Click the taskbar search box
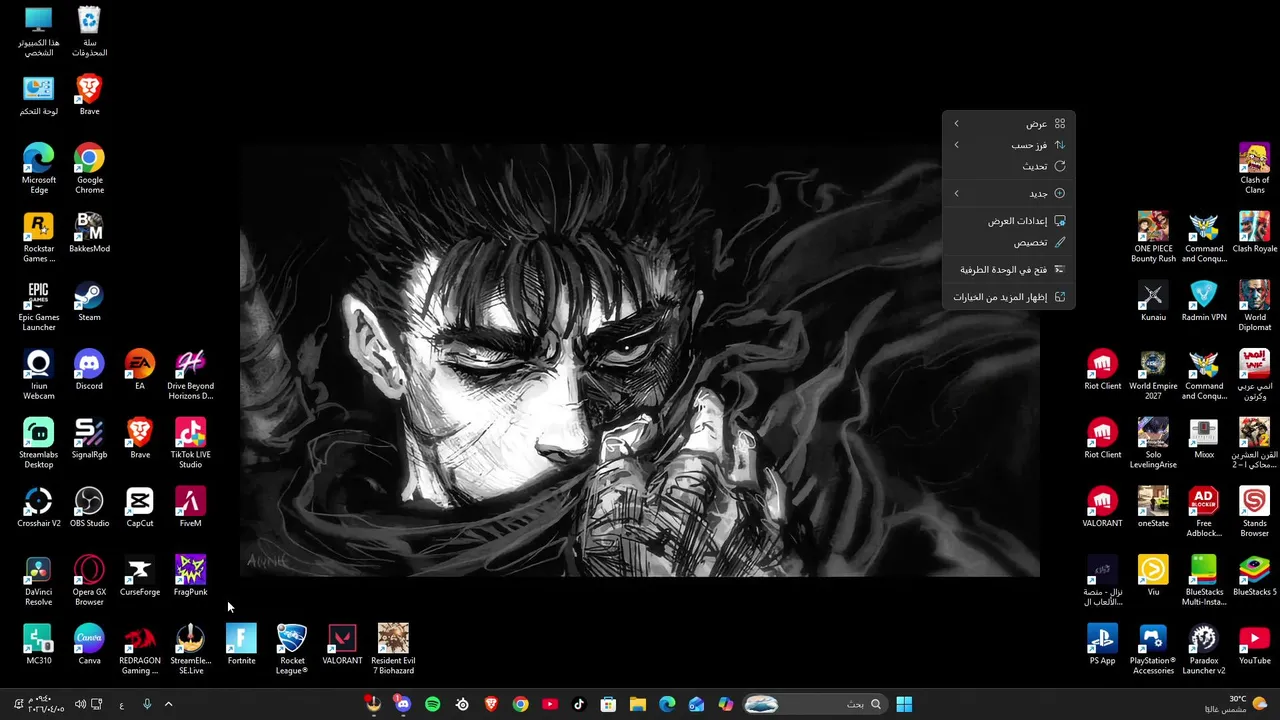Image resolution: width=1280 pixels, height=720 pixels. coord(813,704)
